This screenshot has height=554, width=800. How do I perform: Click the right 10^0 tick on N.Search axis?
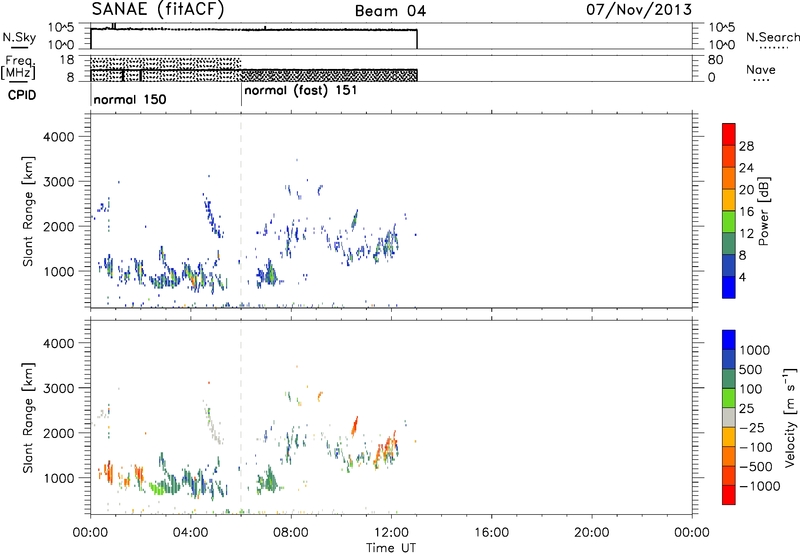[722, 45]
